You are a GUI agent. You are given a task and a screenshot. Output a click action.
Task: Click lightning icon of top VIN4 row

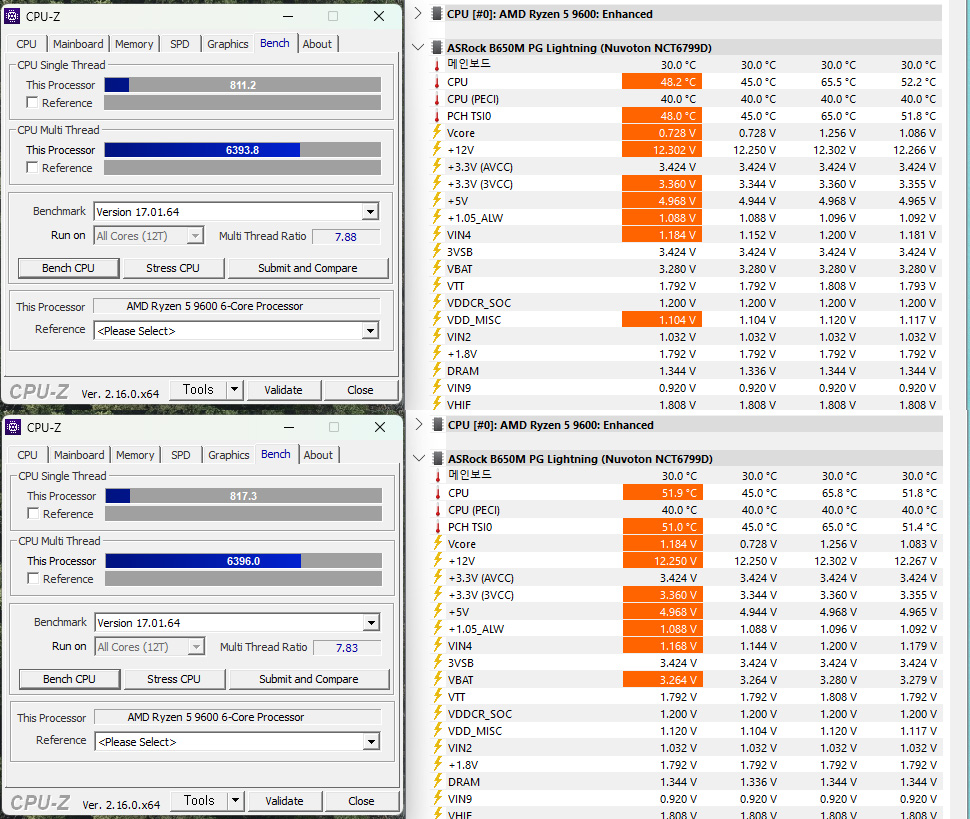437,234
